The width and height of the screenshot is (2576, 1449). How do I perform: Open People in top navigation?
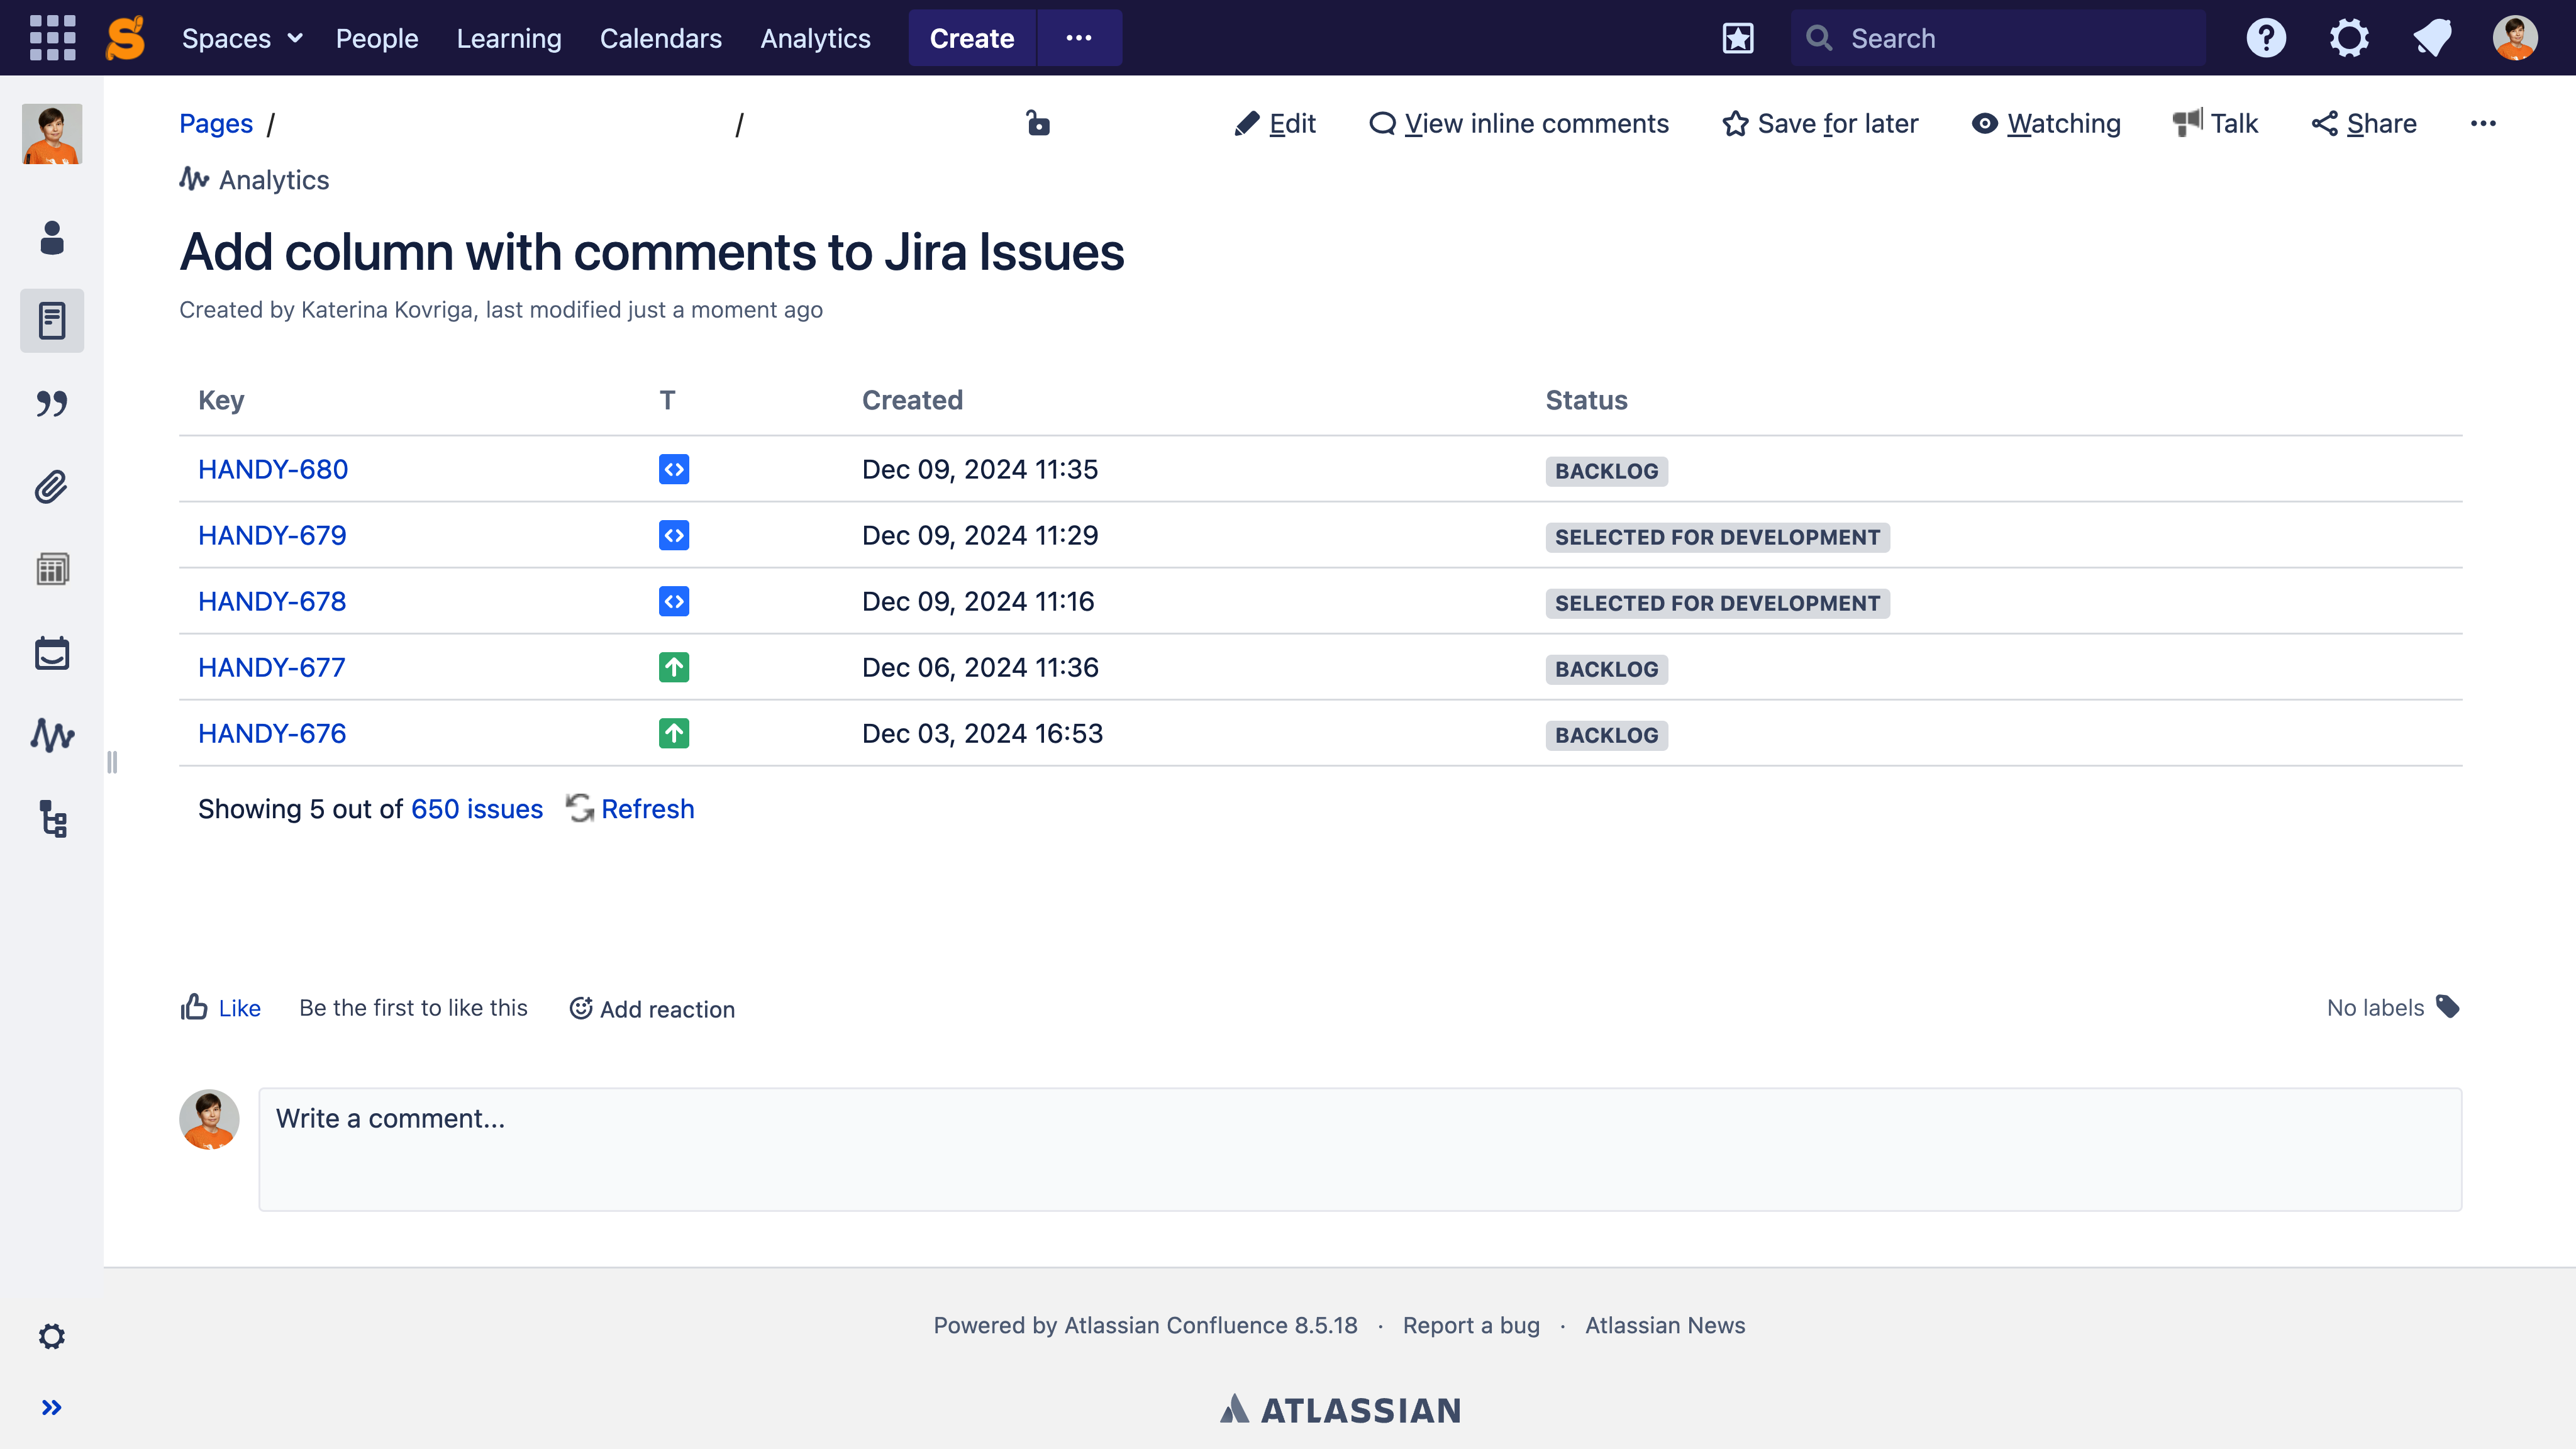[377, 38]
